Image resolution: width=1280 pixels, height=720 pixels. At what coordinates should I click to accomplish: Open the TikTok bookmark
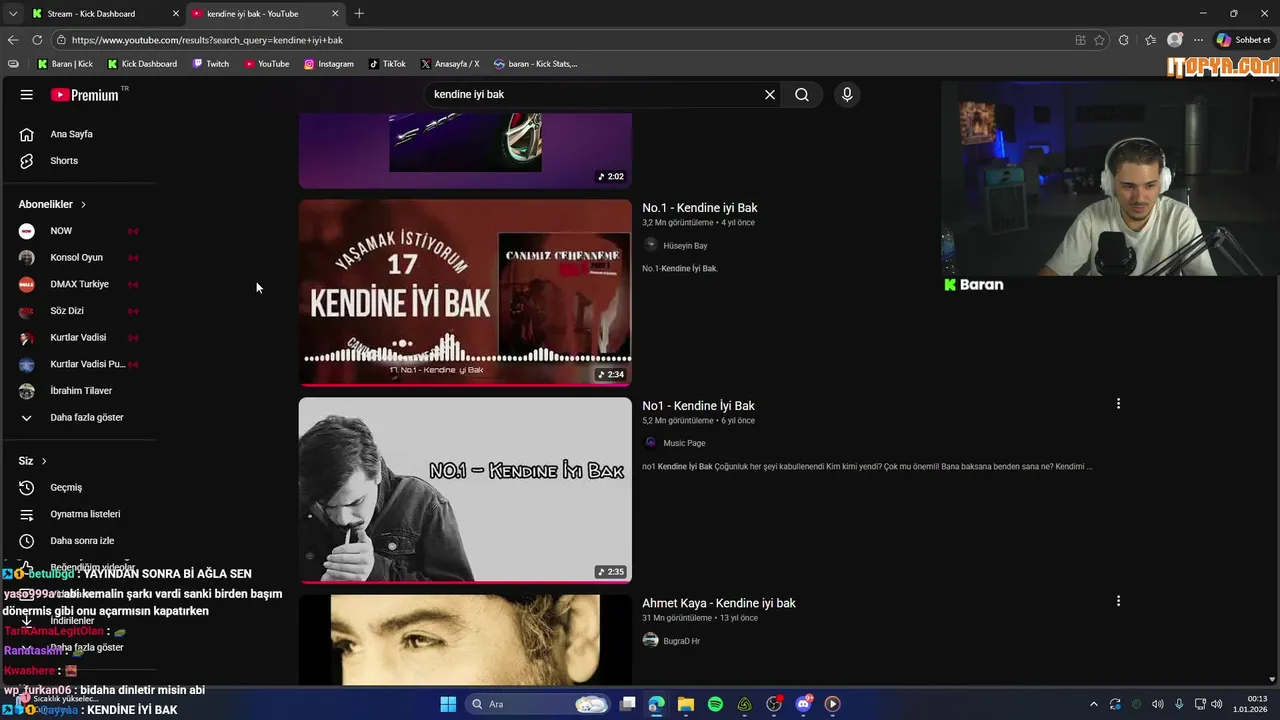387,64
